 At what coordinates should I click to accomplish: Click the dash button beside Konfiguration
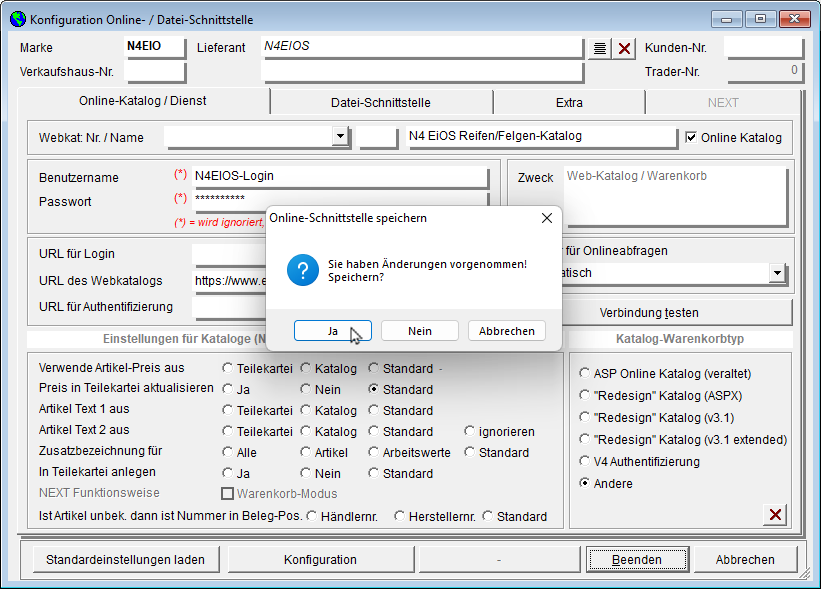499,560
